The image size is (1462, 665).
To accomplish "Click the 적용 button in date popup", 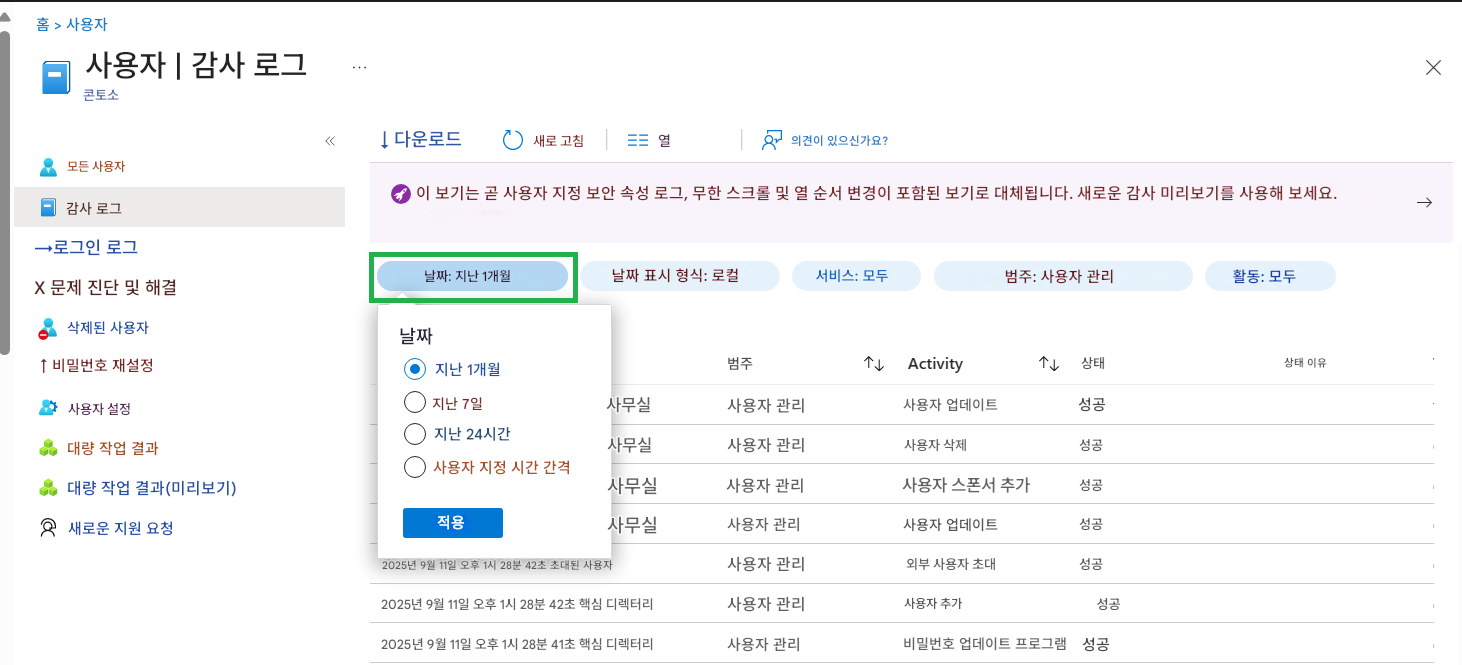I will point(453,523).
